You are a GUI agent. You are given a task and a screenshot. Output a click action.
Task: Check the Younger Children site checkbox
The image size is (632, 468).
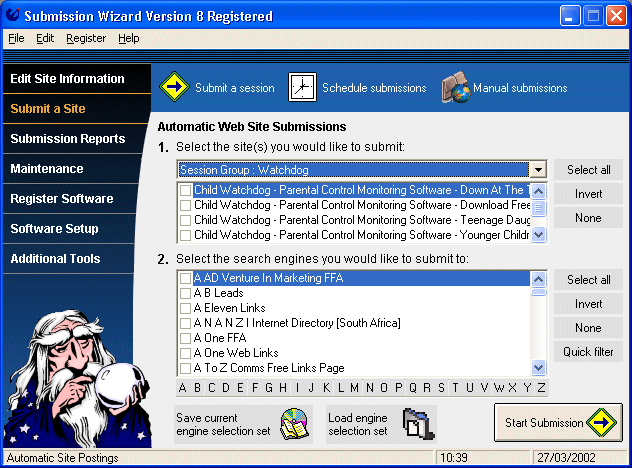pyautogui.click(x=185, y=235)
